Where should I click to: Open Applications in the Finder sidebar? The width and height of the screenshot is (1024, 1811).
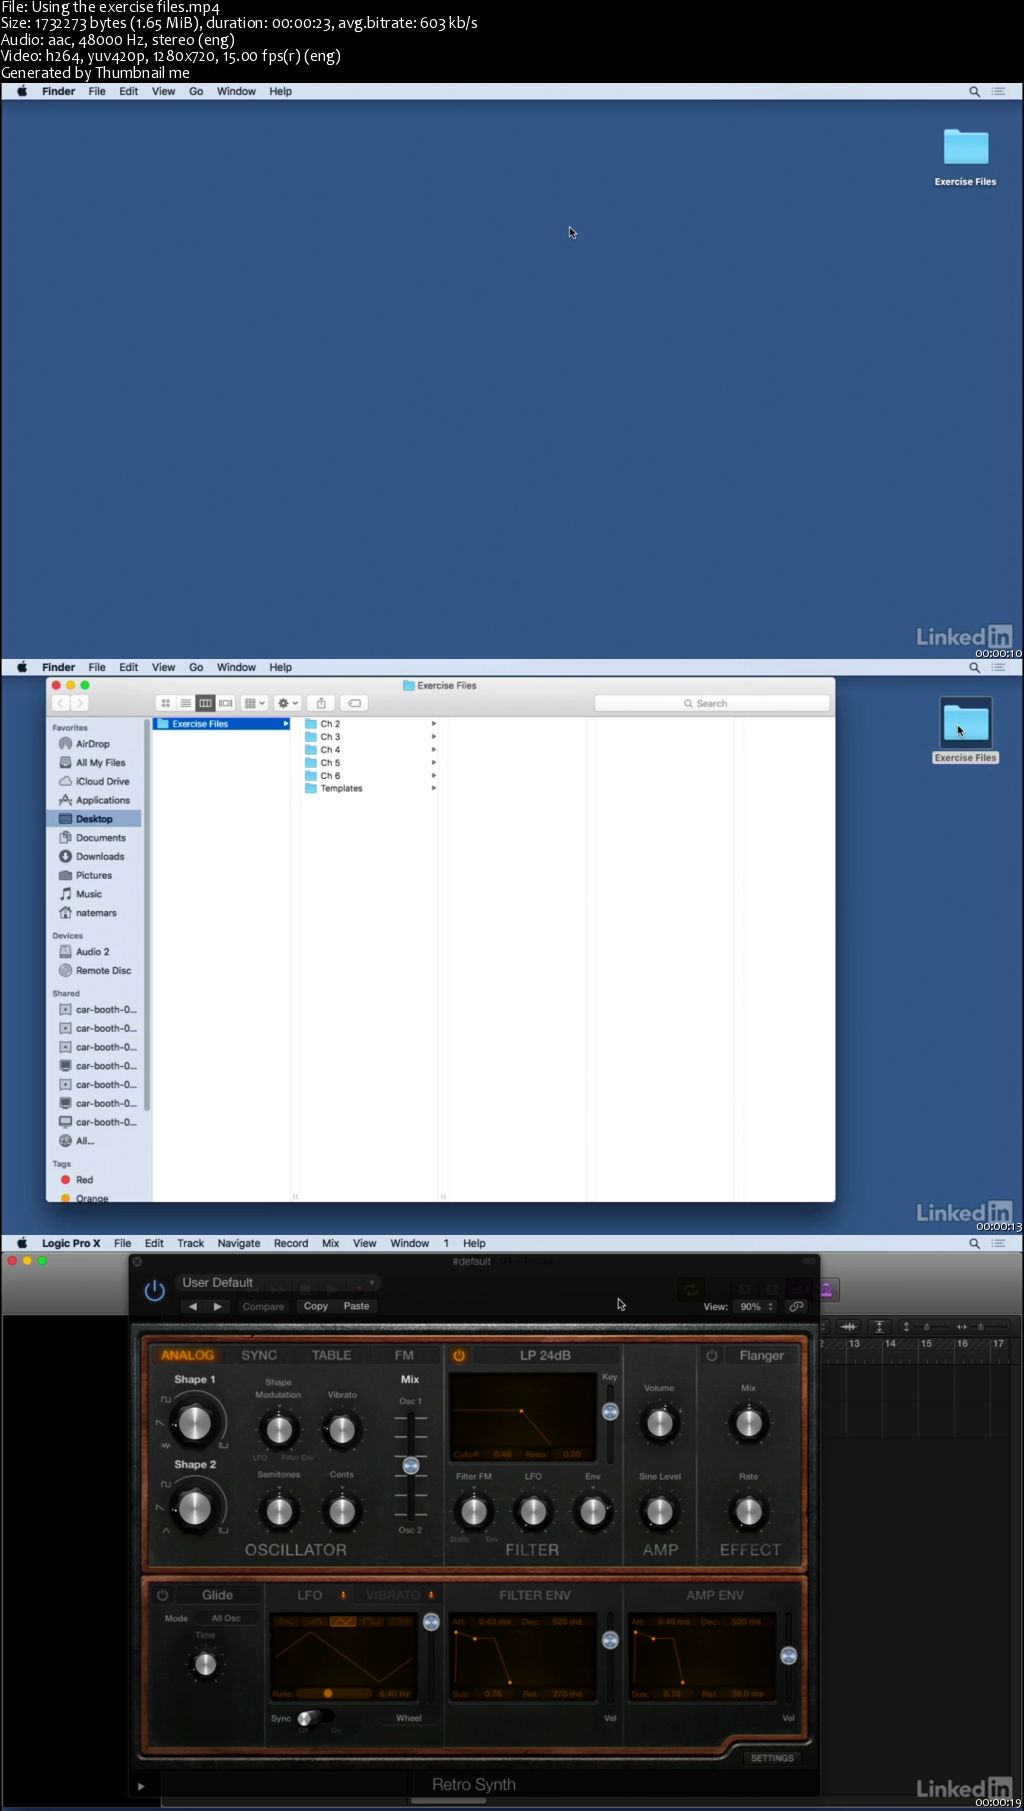pyautogui.click(x=103, y=800)
